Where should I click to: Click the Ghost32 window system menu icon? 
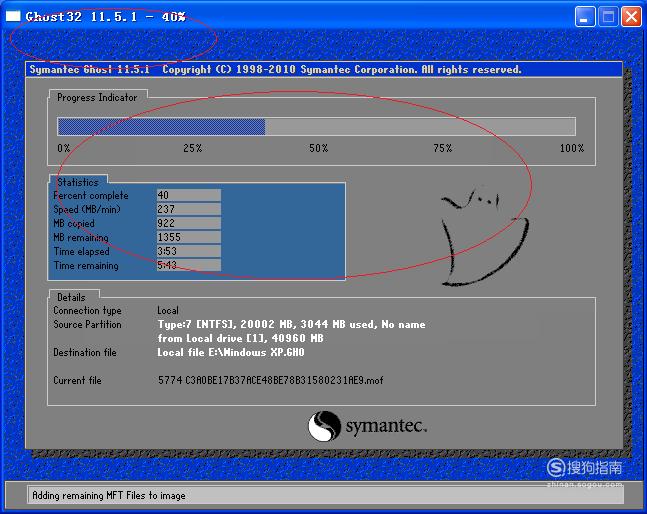[13, 16]
